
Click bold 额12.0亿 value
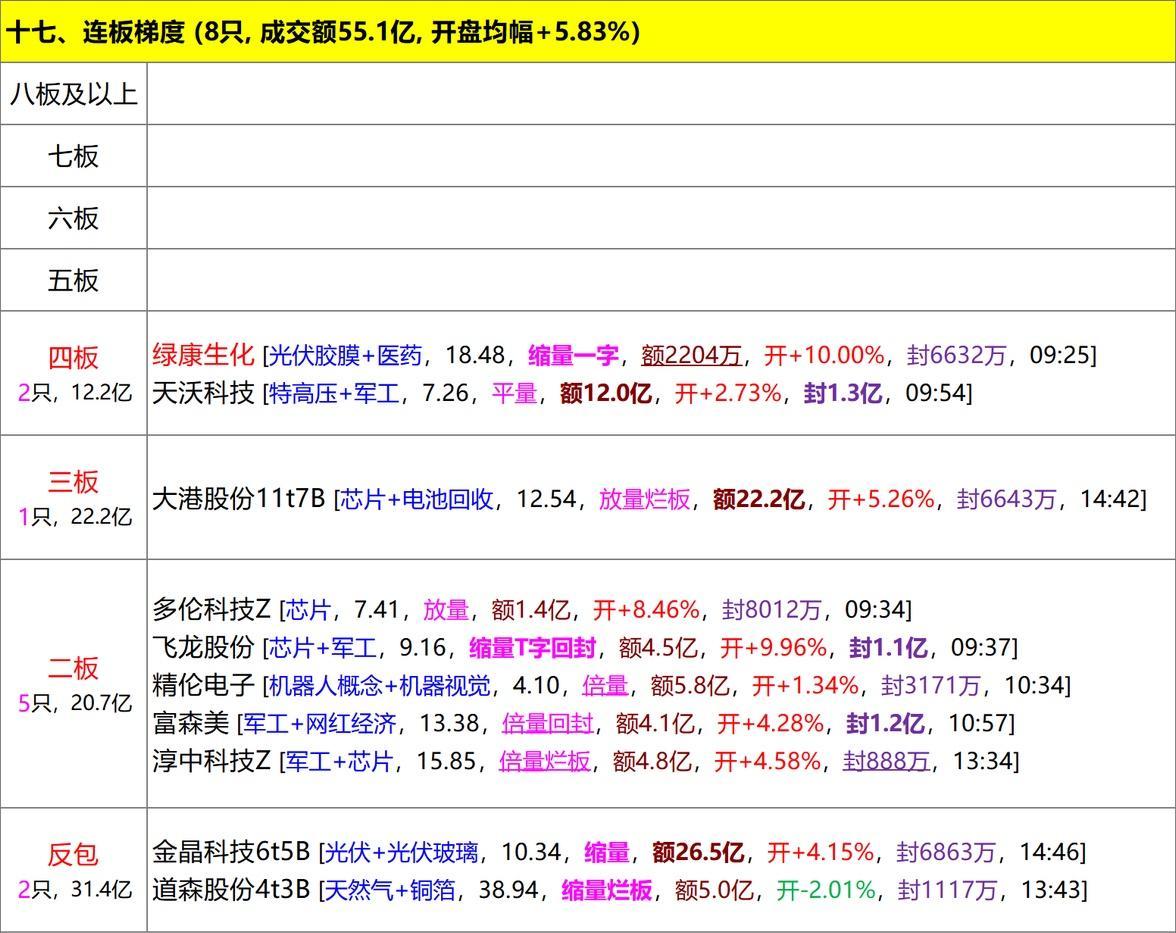point(605,393)
